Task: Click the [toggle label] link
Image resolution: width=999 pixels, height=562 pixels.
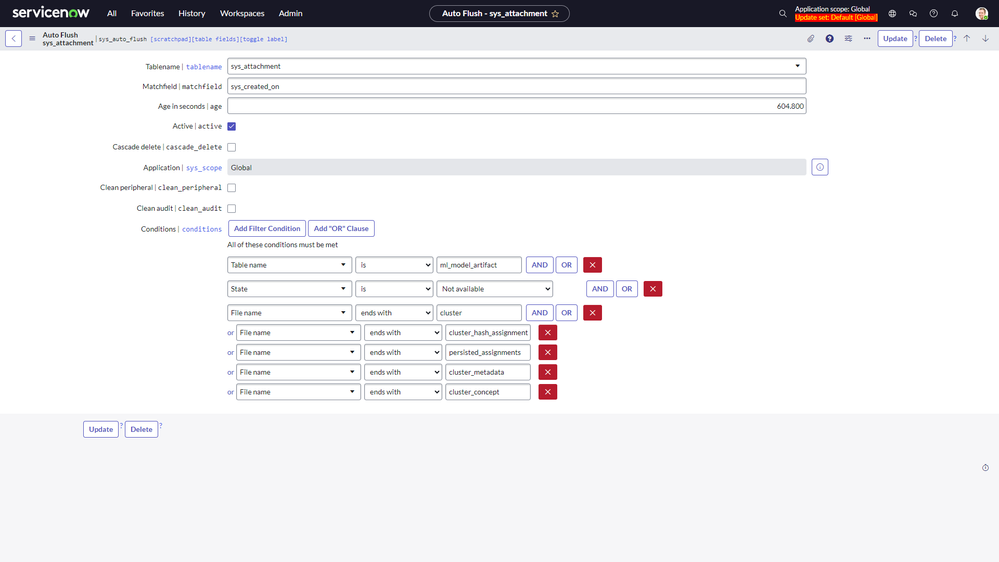Action: [263, 40]
